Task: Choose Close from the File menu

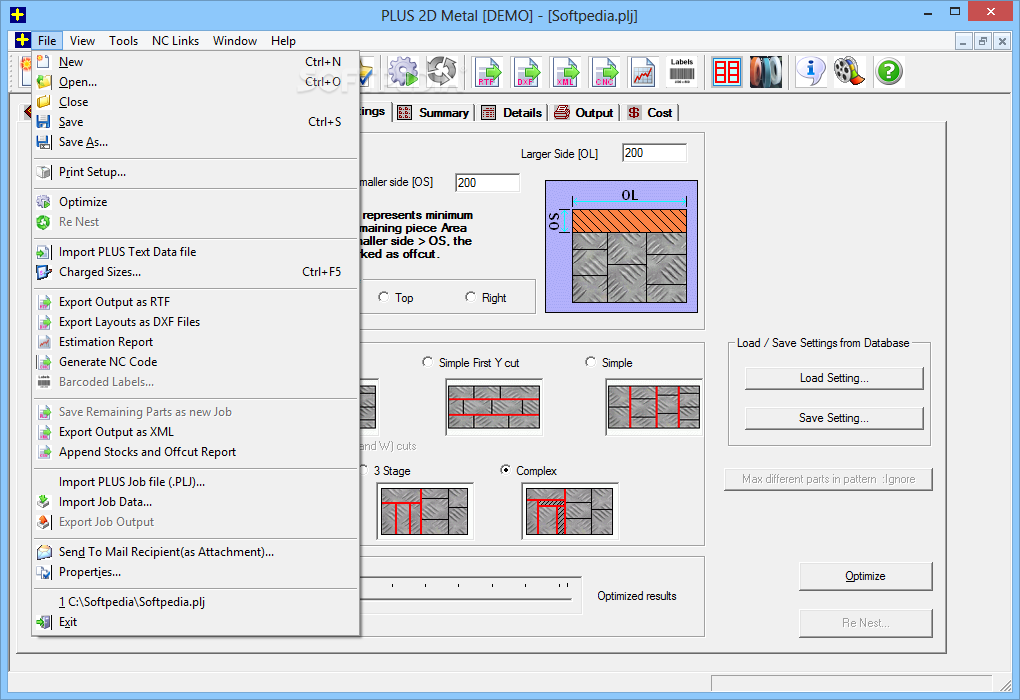Action: [x=196, y=101]
